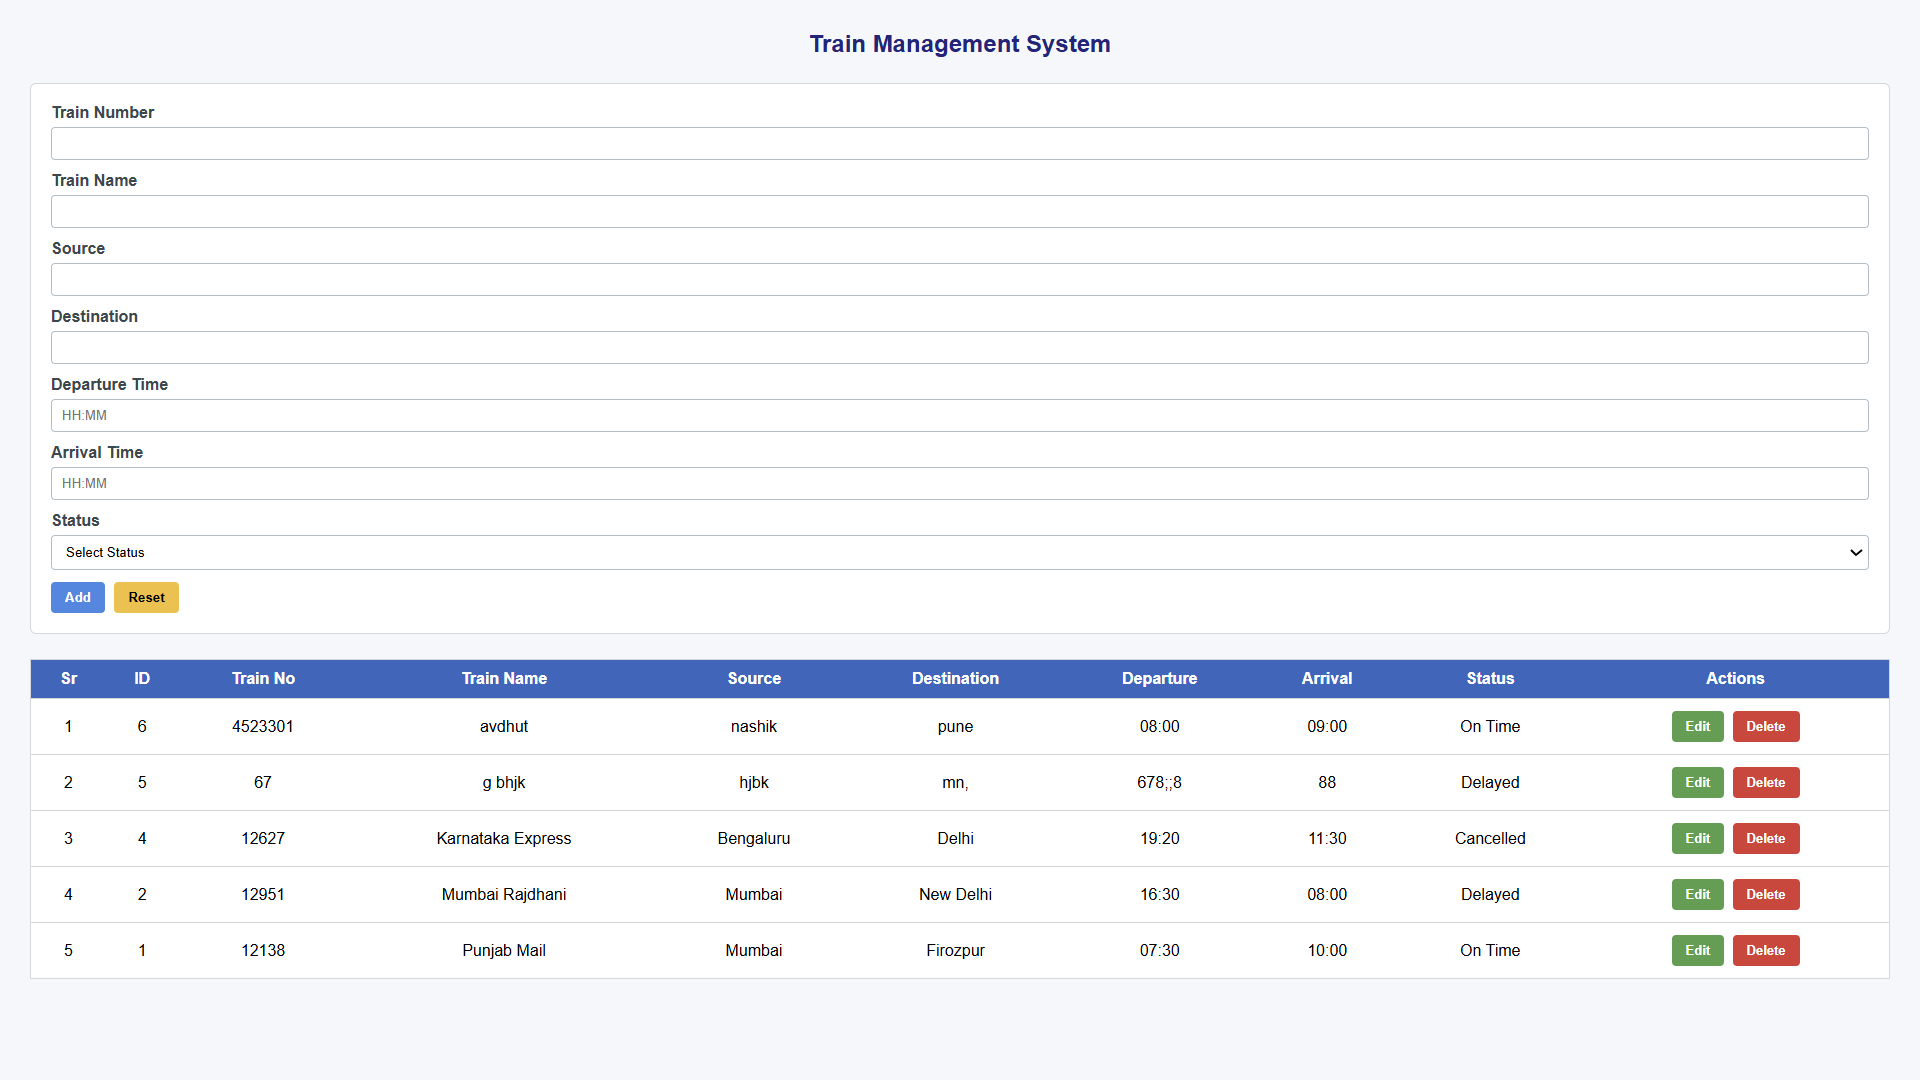Delete the Mumbai Rajdhani record
This screenshot has width=1920, height=1080.
point(1765,894)
